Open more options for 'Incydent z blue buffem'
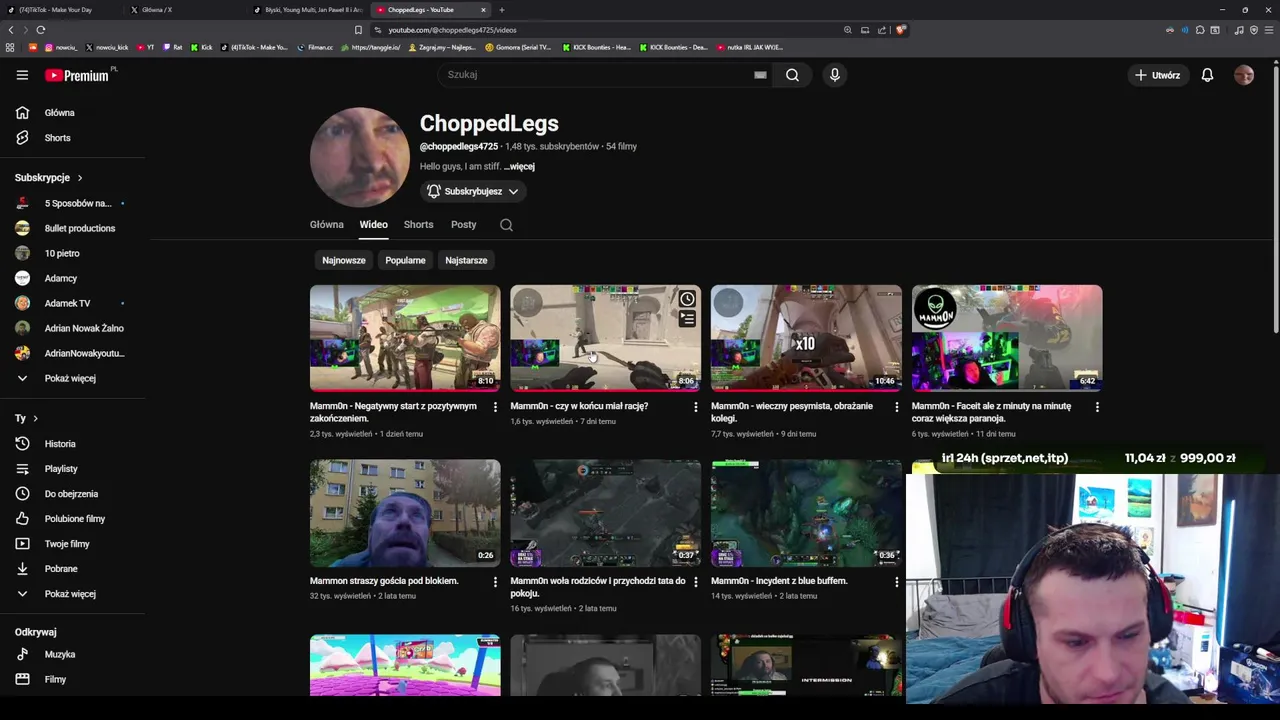 click(896, 582)
